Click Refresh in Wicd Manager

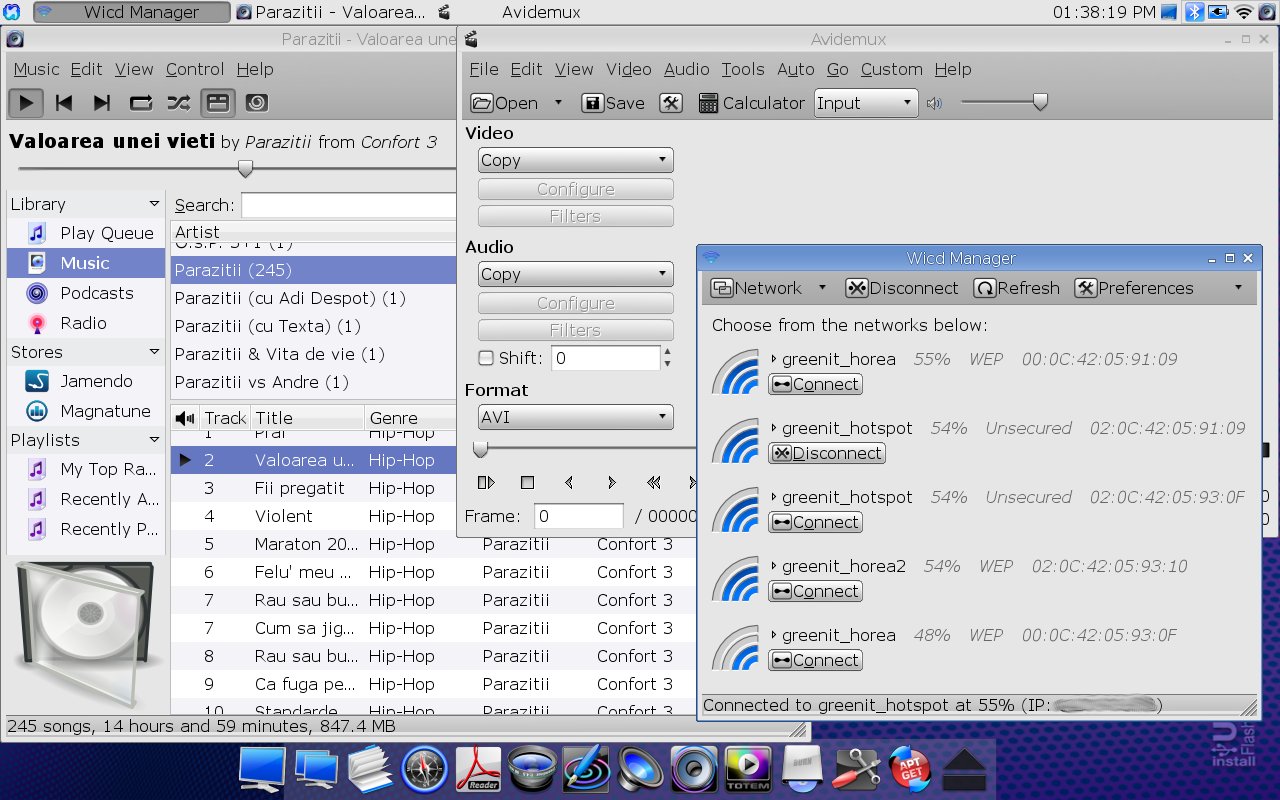1016,288
